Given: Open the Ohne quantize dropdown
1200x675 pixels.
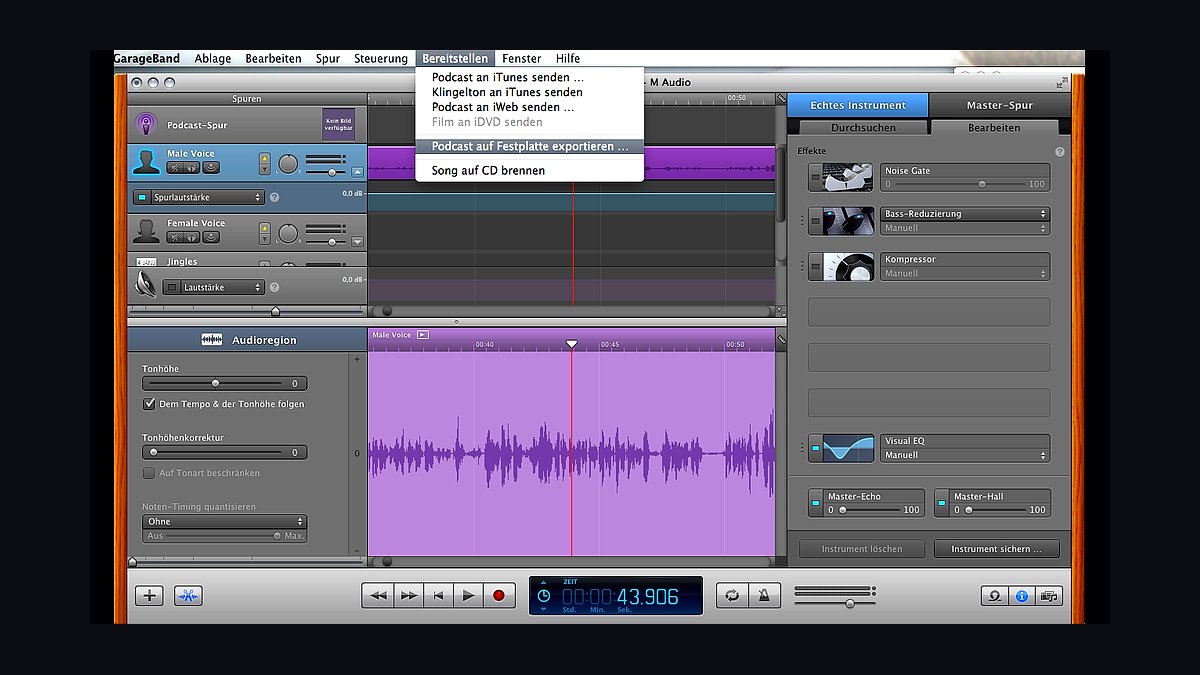Looking at the screenshot, I should tap(224, 522).
